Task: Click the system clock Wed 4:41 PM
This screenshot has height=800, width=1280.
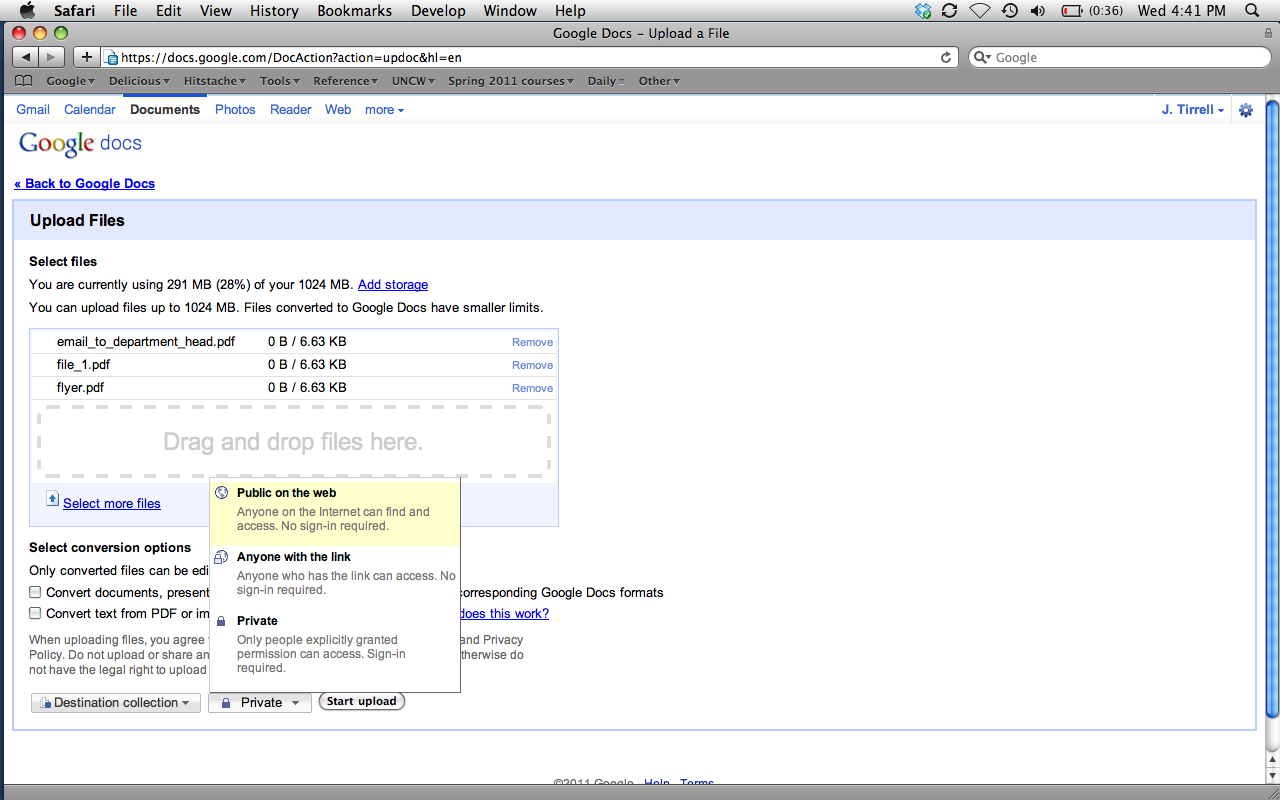Action: click(1181, 11)
